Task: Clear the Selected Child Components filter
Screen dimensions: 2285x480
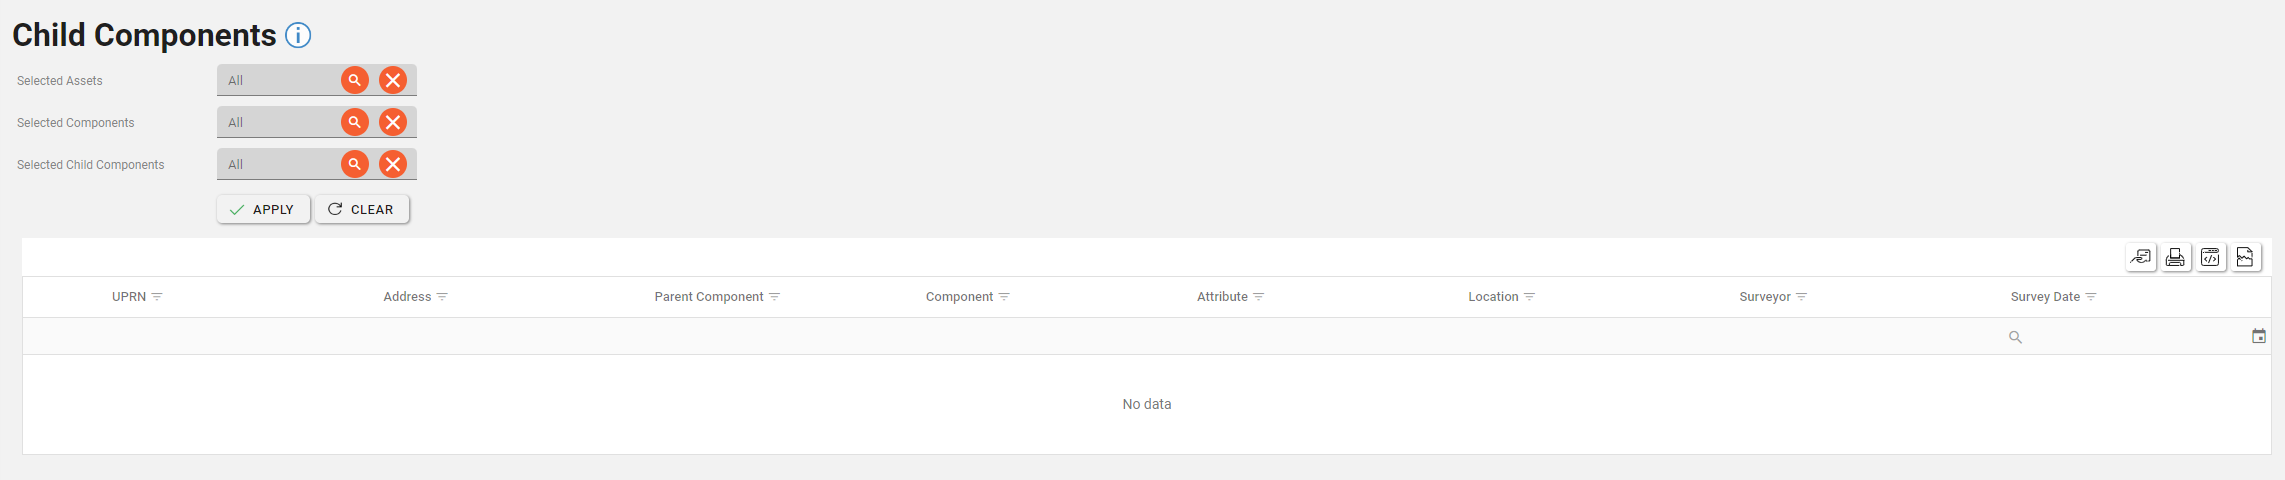Action: 393,164
